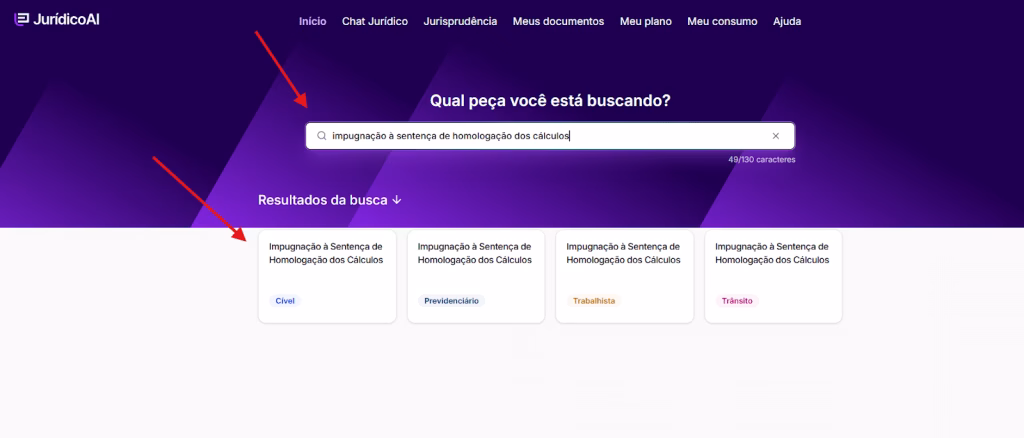Go to the Jurisprudência page
Viewport: 1024px width, 438px height.
click(x=460, y=22)
